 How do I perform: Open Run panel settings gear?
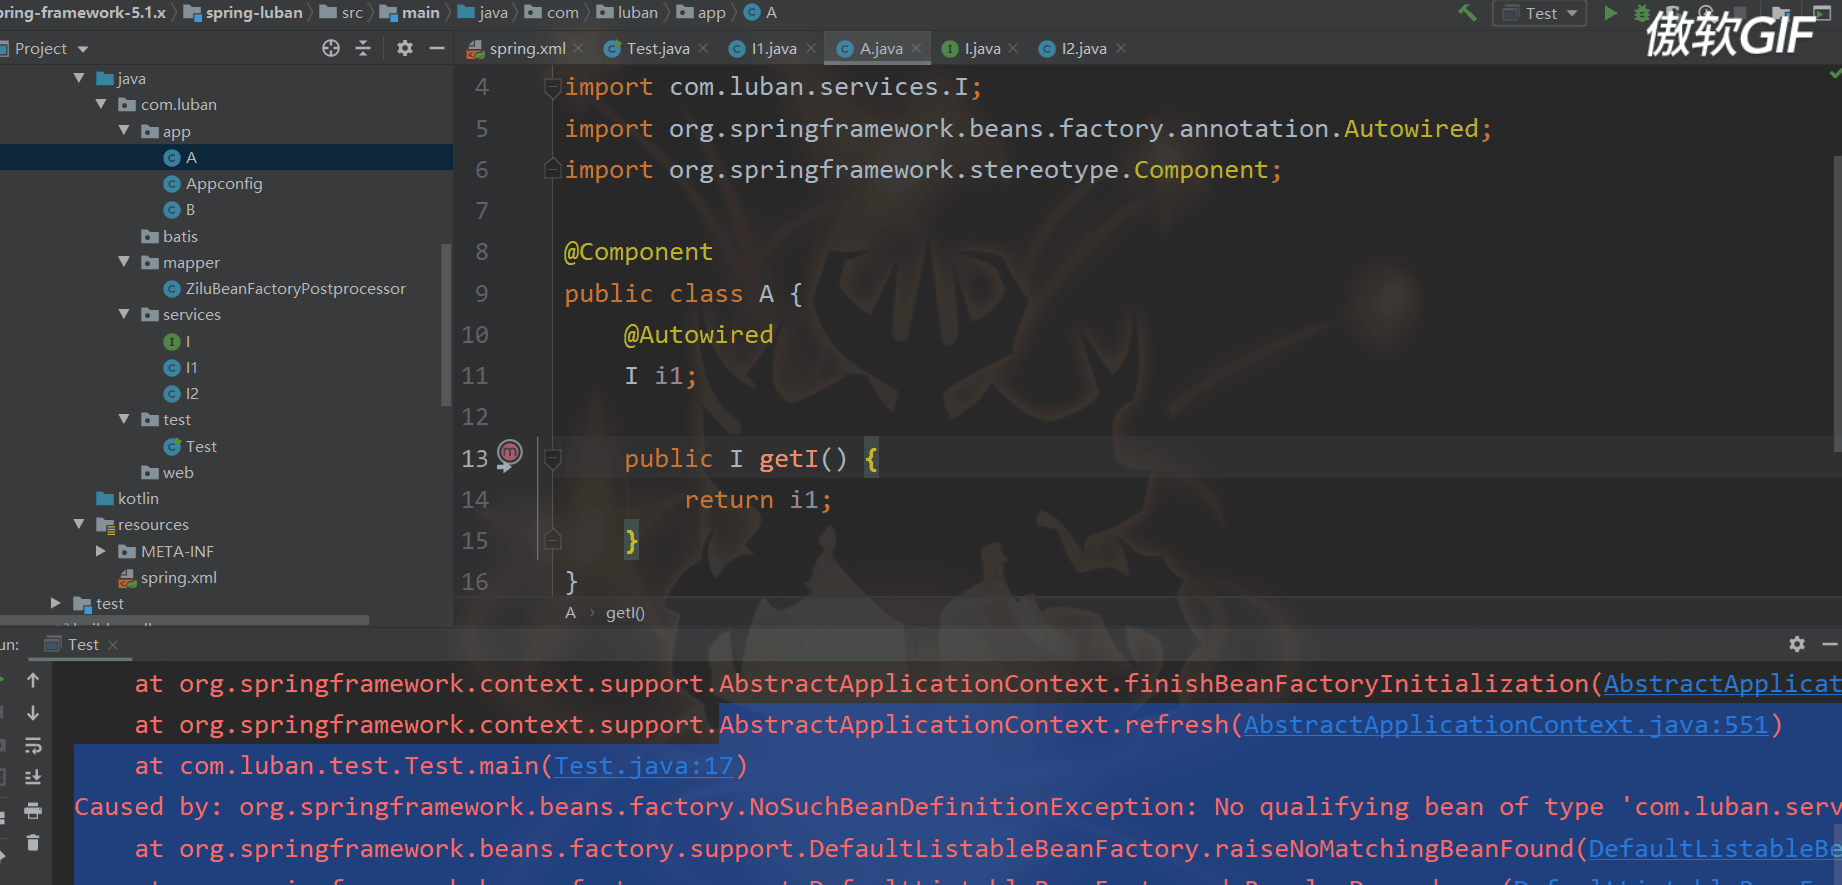[x=1797, y=644]
